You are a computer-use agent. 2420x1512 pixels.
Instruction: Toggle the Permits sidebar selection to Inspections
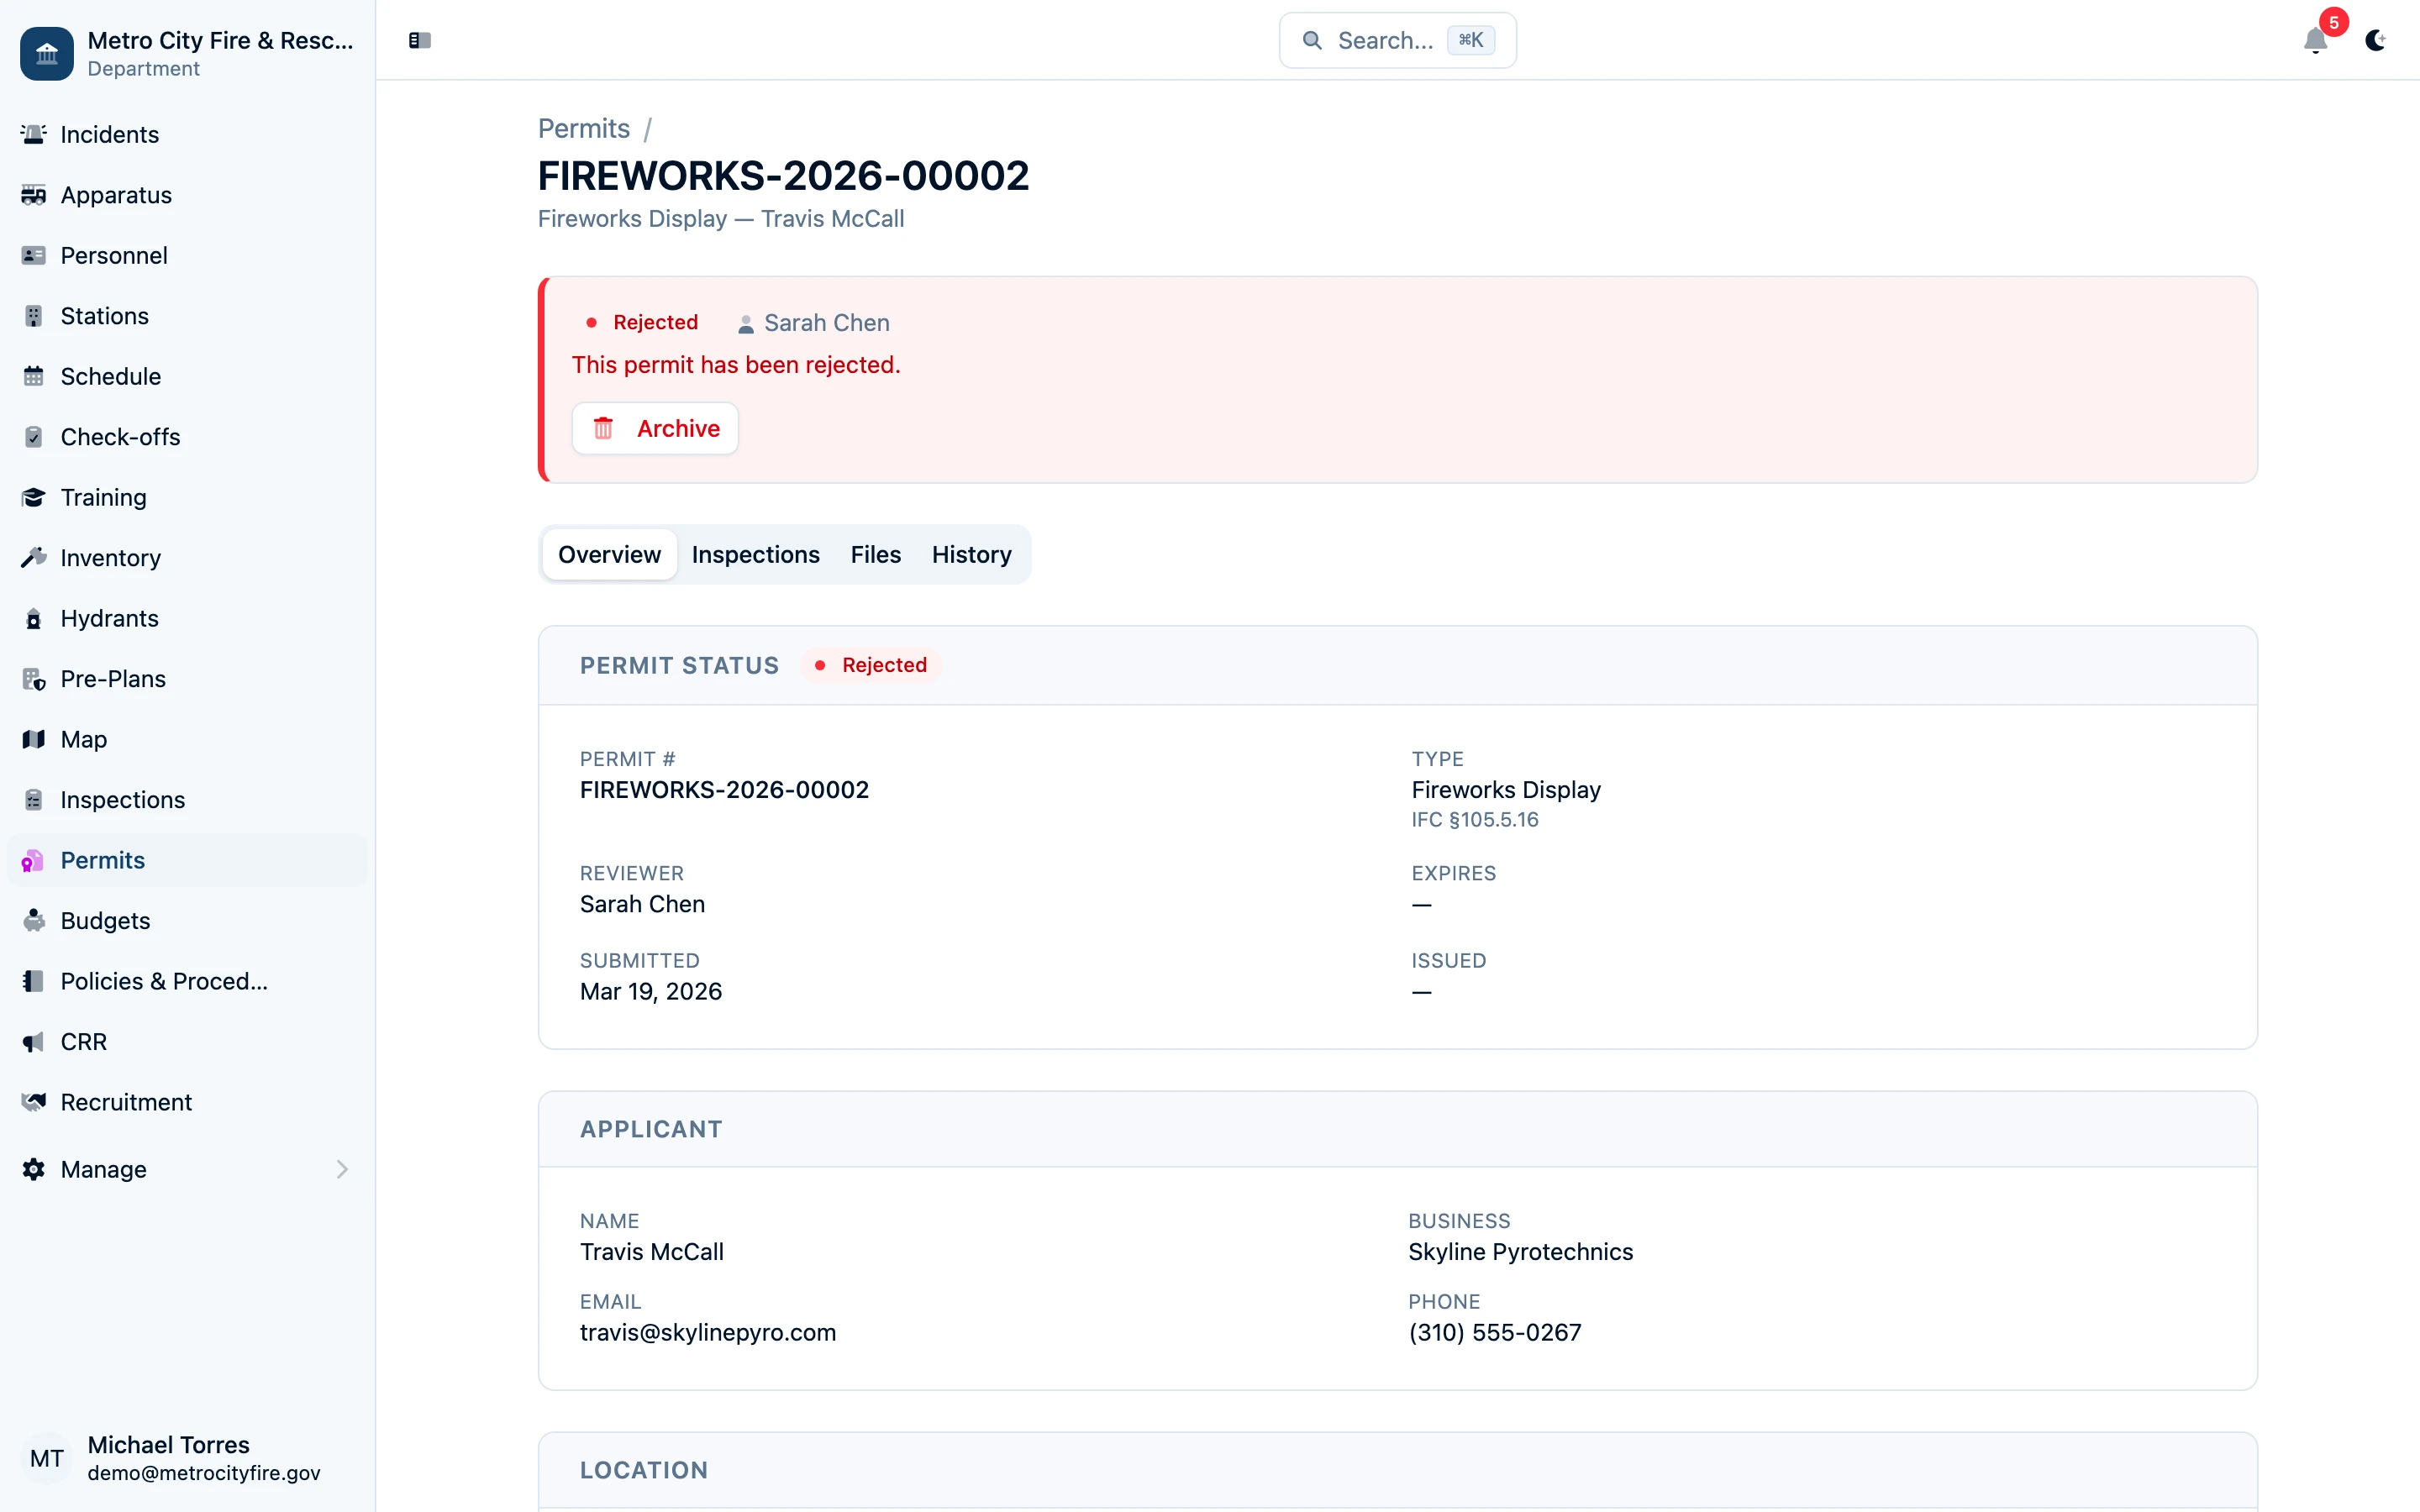point(122,799)
